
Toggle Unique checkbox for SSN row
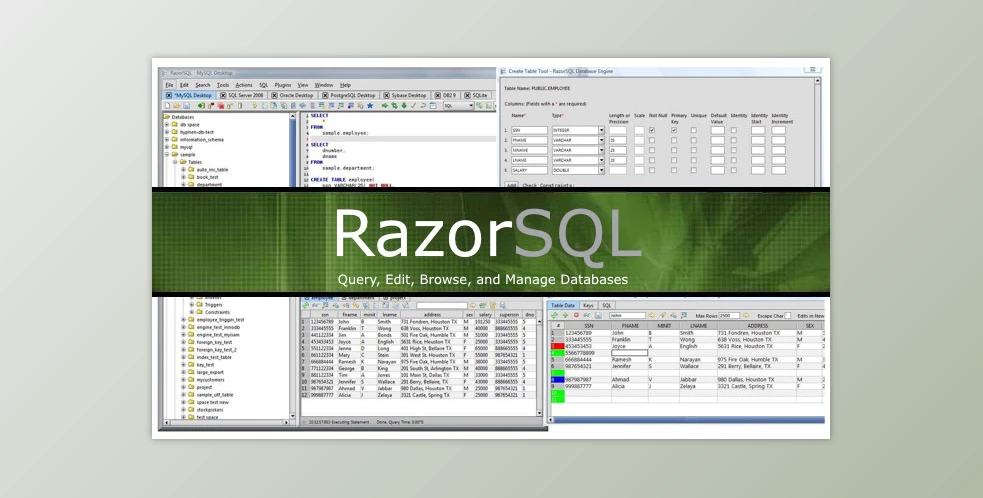693,130
